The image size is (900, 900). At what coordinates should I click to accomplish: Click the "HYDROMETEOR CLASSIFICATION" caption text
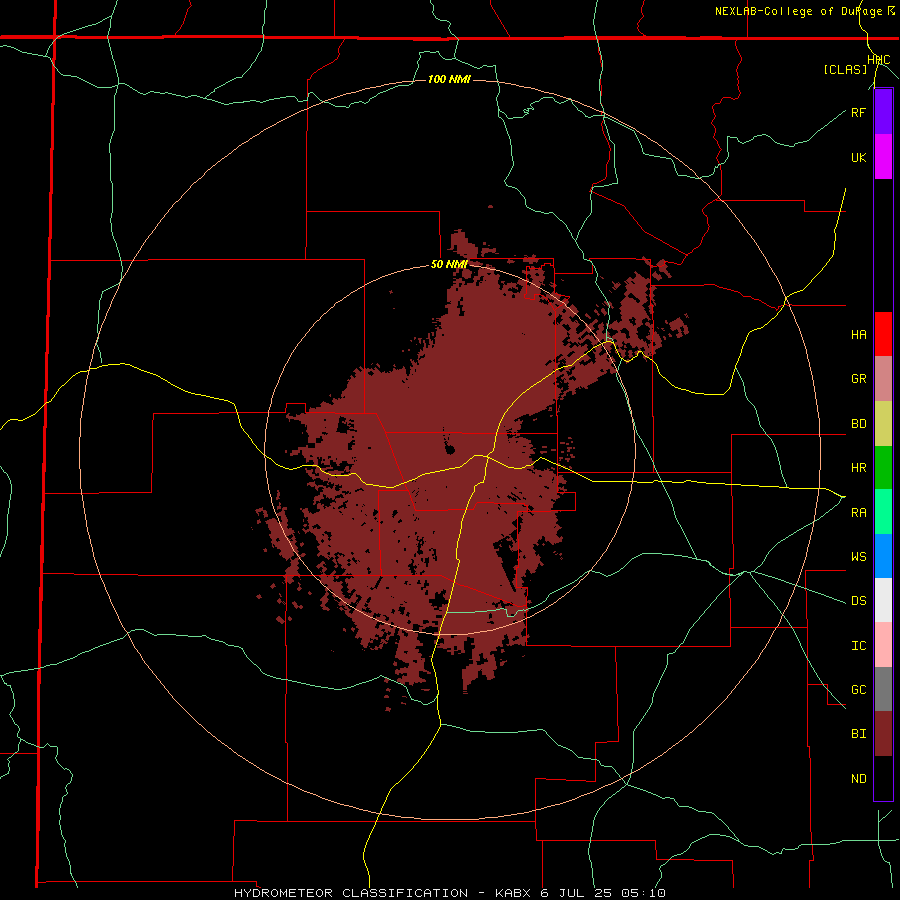pos(351,893)
